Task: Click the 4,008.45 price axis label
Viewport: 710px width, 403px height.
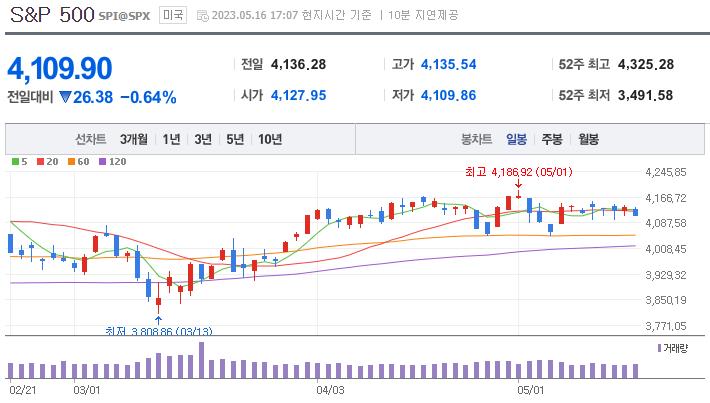Action: point(666,249)
